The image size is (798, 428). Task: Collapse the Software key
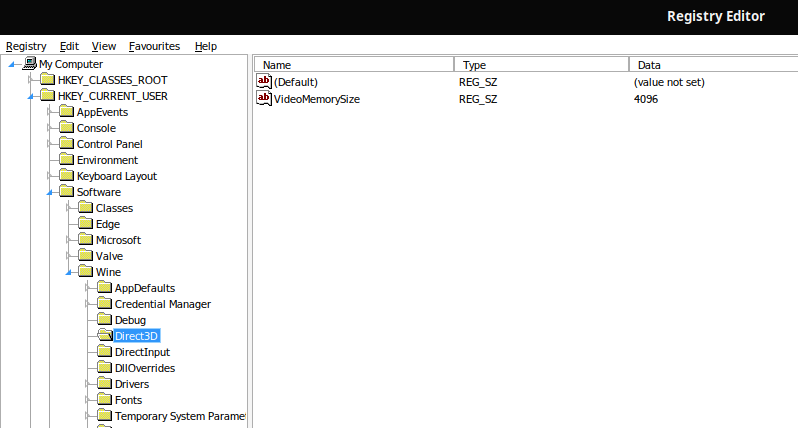click(x=49, y=192)
